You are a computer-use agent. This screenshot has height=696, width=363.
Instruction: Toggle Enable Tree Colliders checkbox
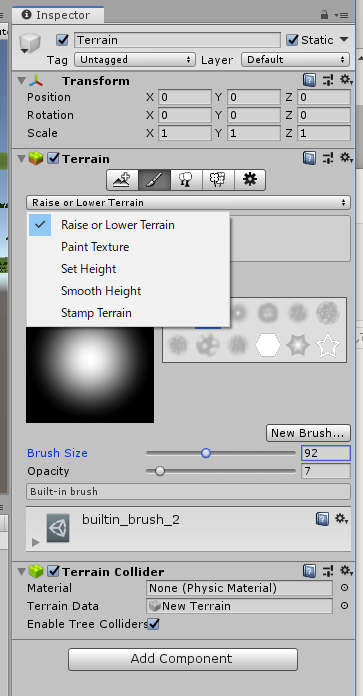154,624
